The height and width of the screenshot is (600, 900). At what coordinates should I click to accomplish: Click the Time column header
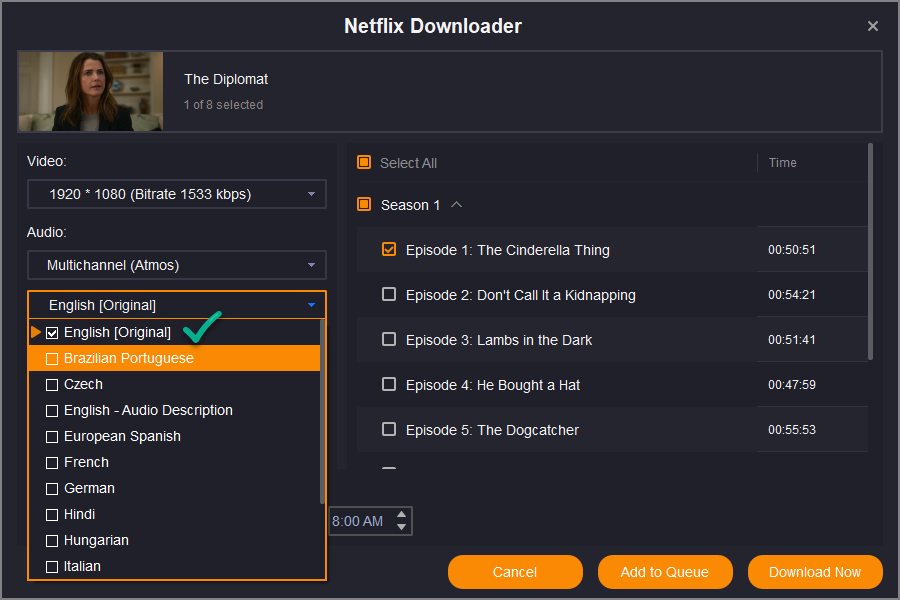pos(782,163)
